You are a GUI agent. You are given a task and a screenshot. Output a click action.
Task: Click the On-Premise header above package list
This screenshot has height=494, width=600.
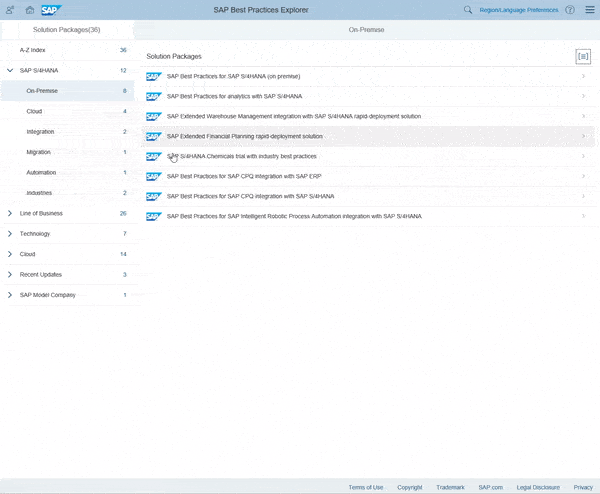click(366, 30)
